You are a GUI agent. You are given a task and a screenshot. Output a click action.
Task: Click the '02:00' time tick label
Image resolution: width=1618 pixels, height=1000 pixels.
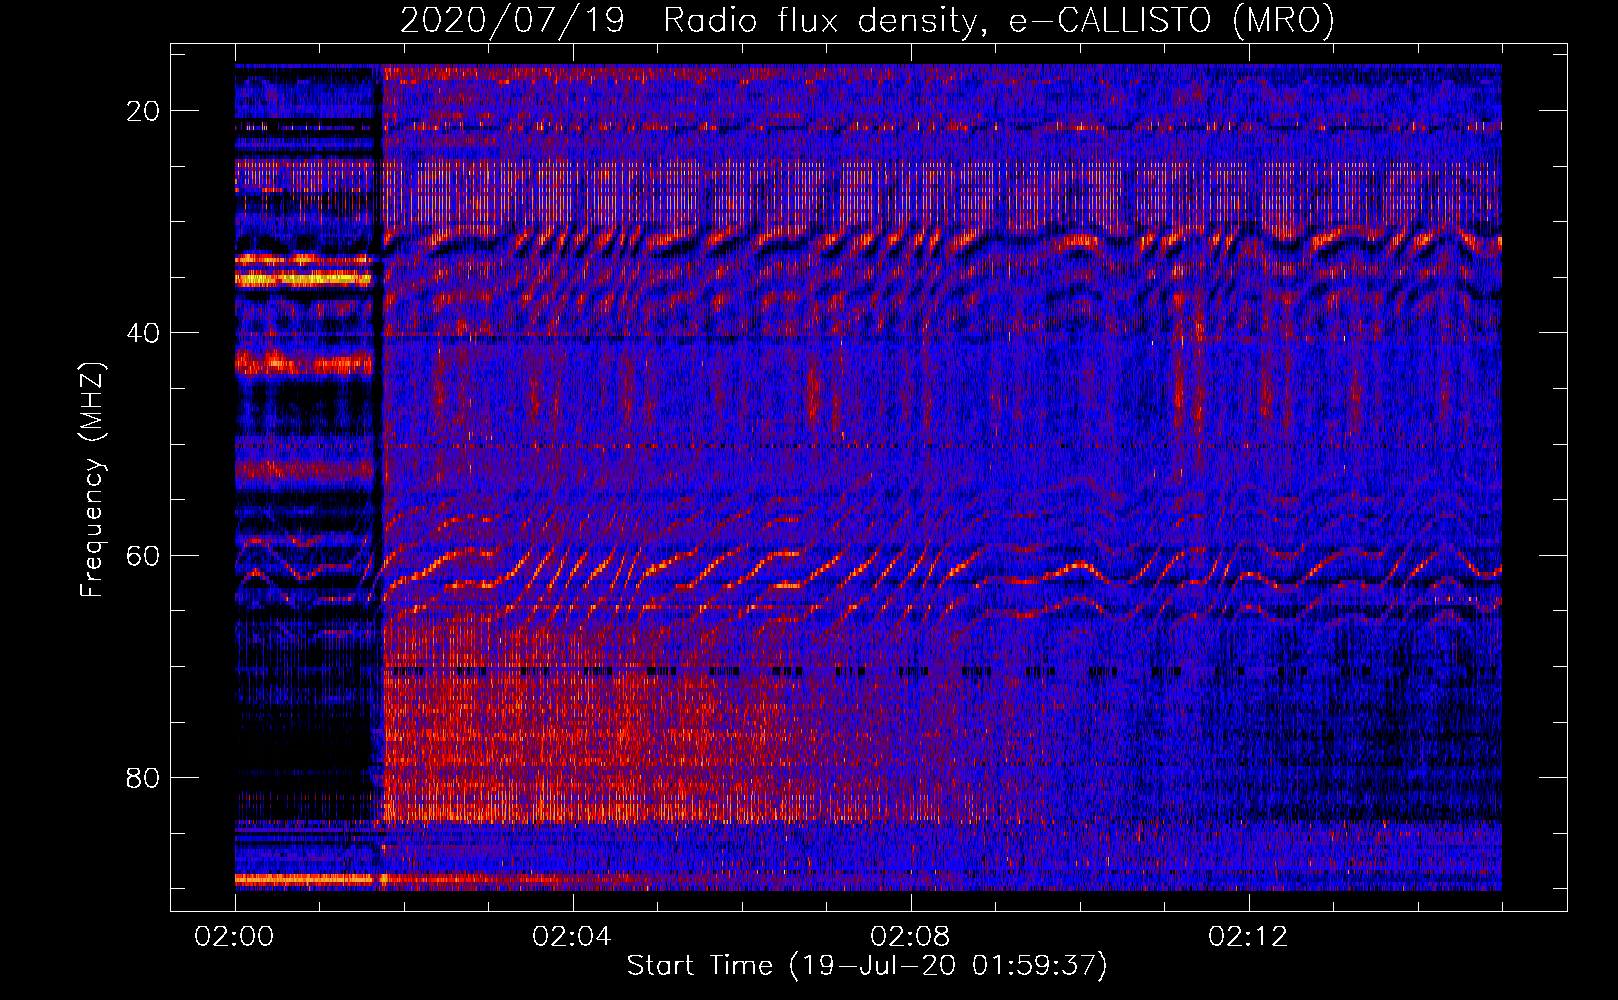pyautogui.click(x=235, y=937)
